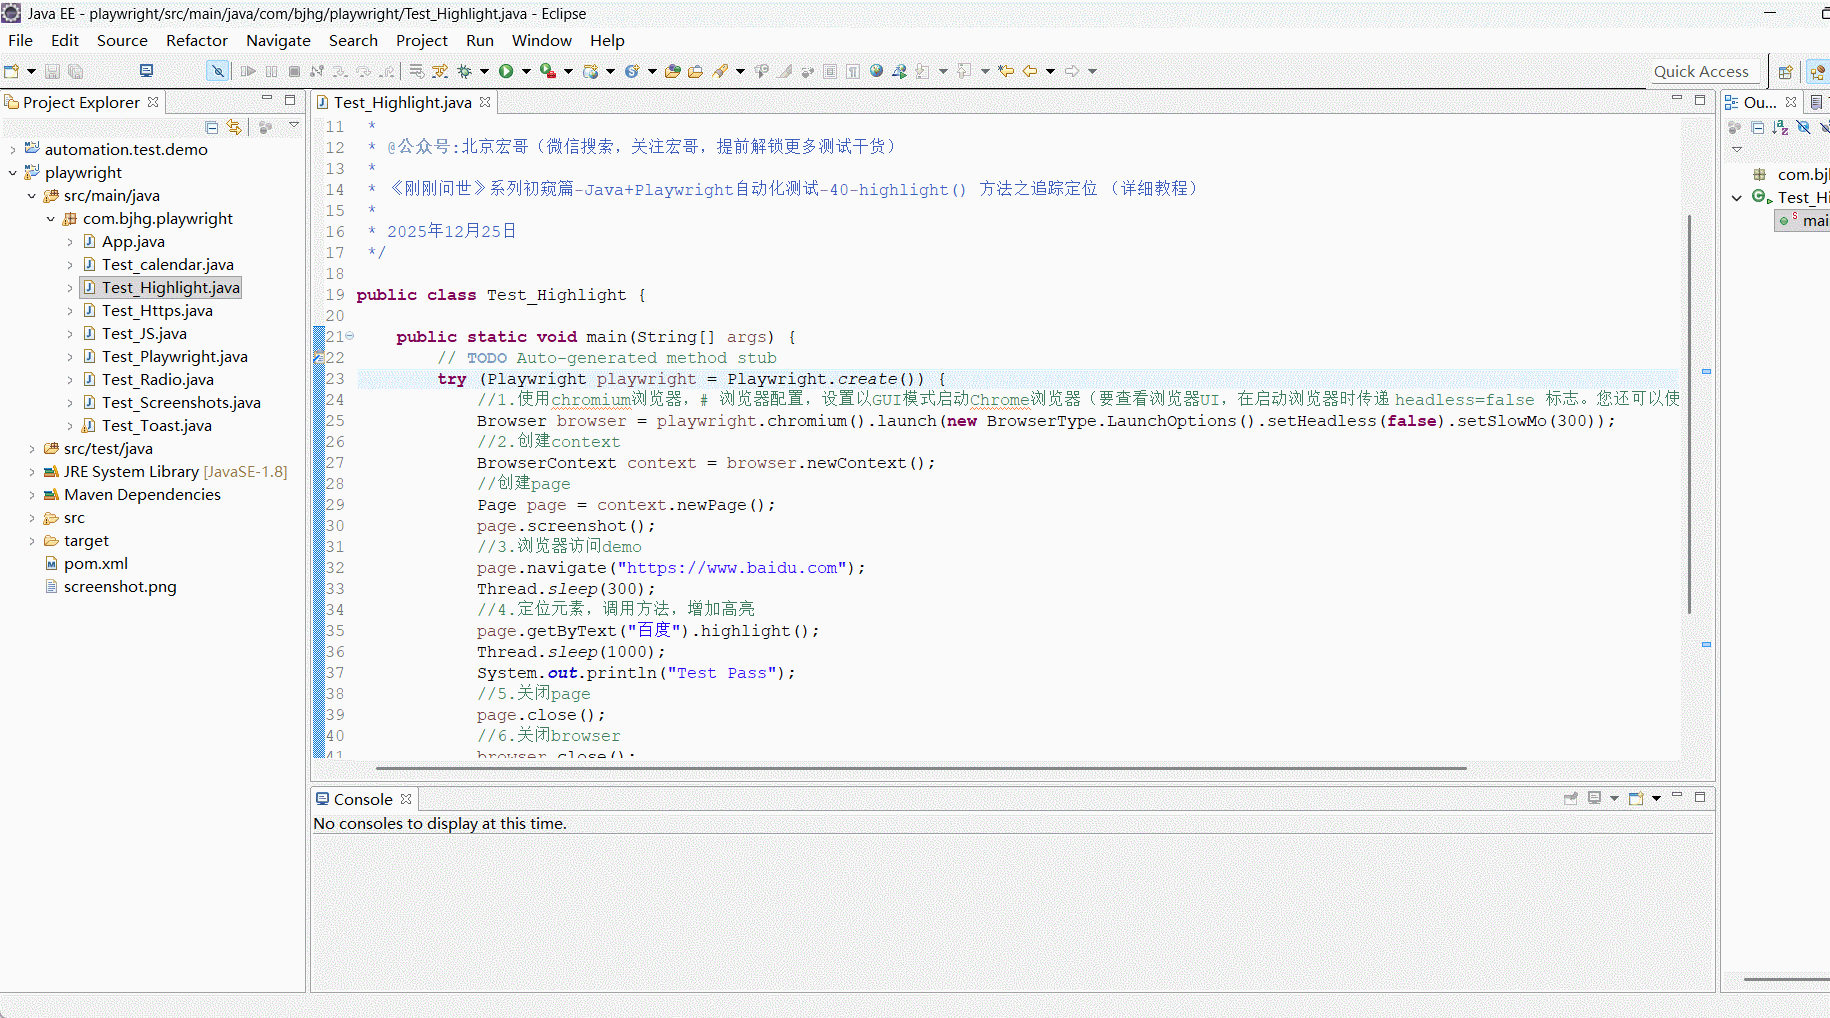Collapse the playwright project node
Viewport: 1830px width, 1018px height.
click(x=13, y=173)
